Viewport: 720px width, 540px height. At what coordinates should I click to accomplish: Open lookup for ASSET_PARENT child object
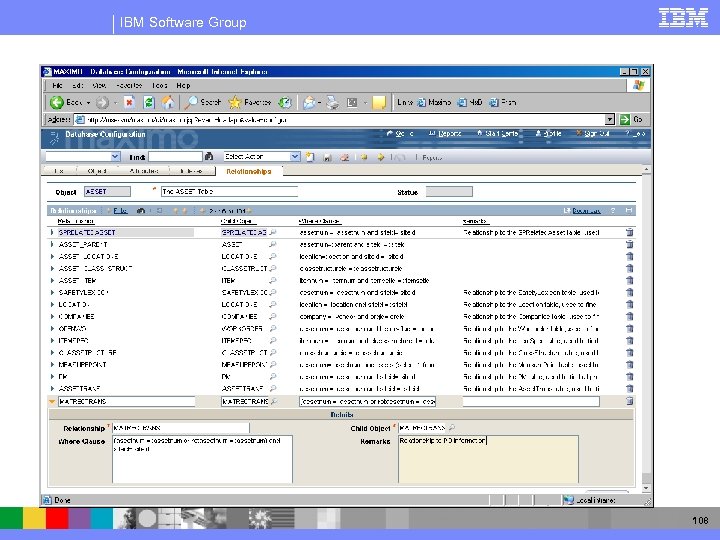tap(273, 244)
